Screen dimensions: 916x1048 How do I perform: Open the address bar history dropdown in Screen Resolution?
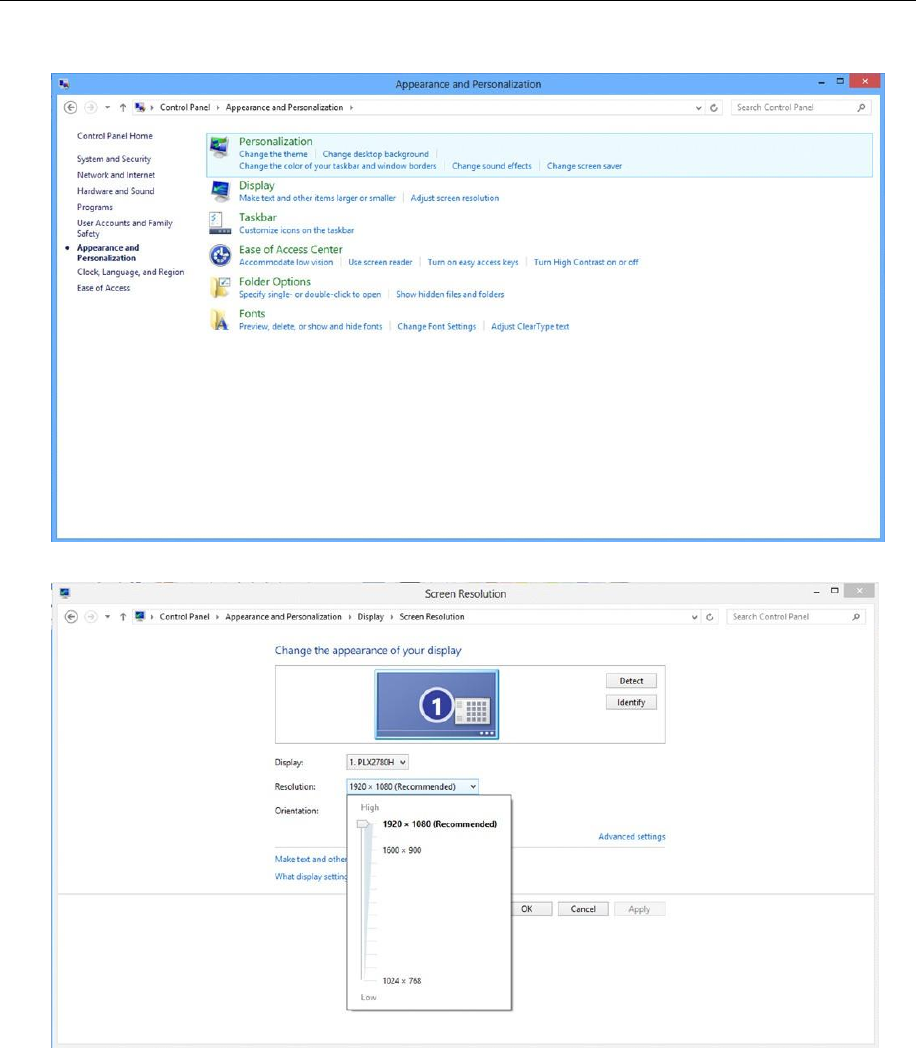tap(694, 617)
